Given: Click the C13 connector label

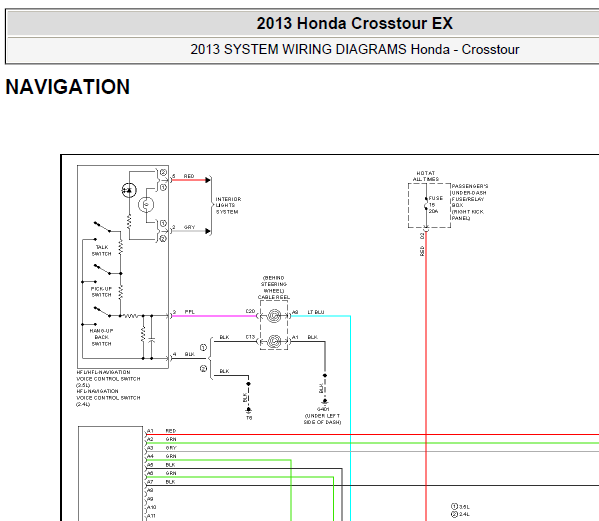Looking at the screenshot, I should point(250,337).
